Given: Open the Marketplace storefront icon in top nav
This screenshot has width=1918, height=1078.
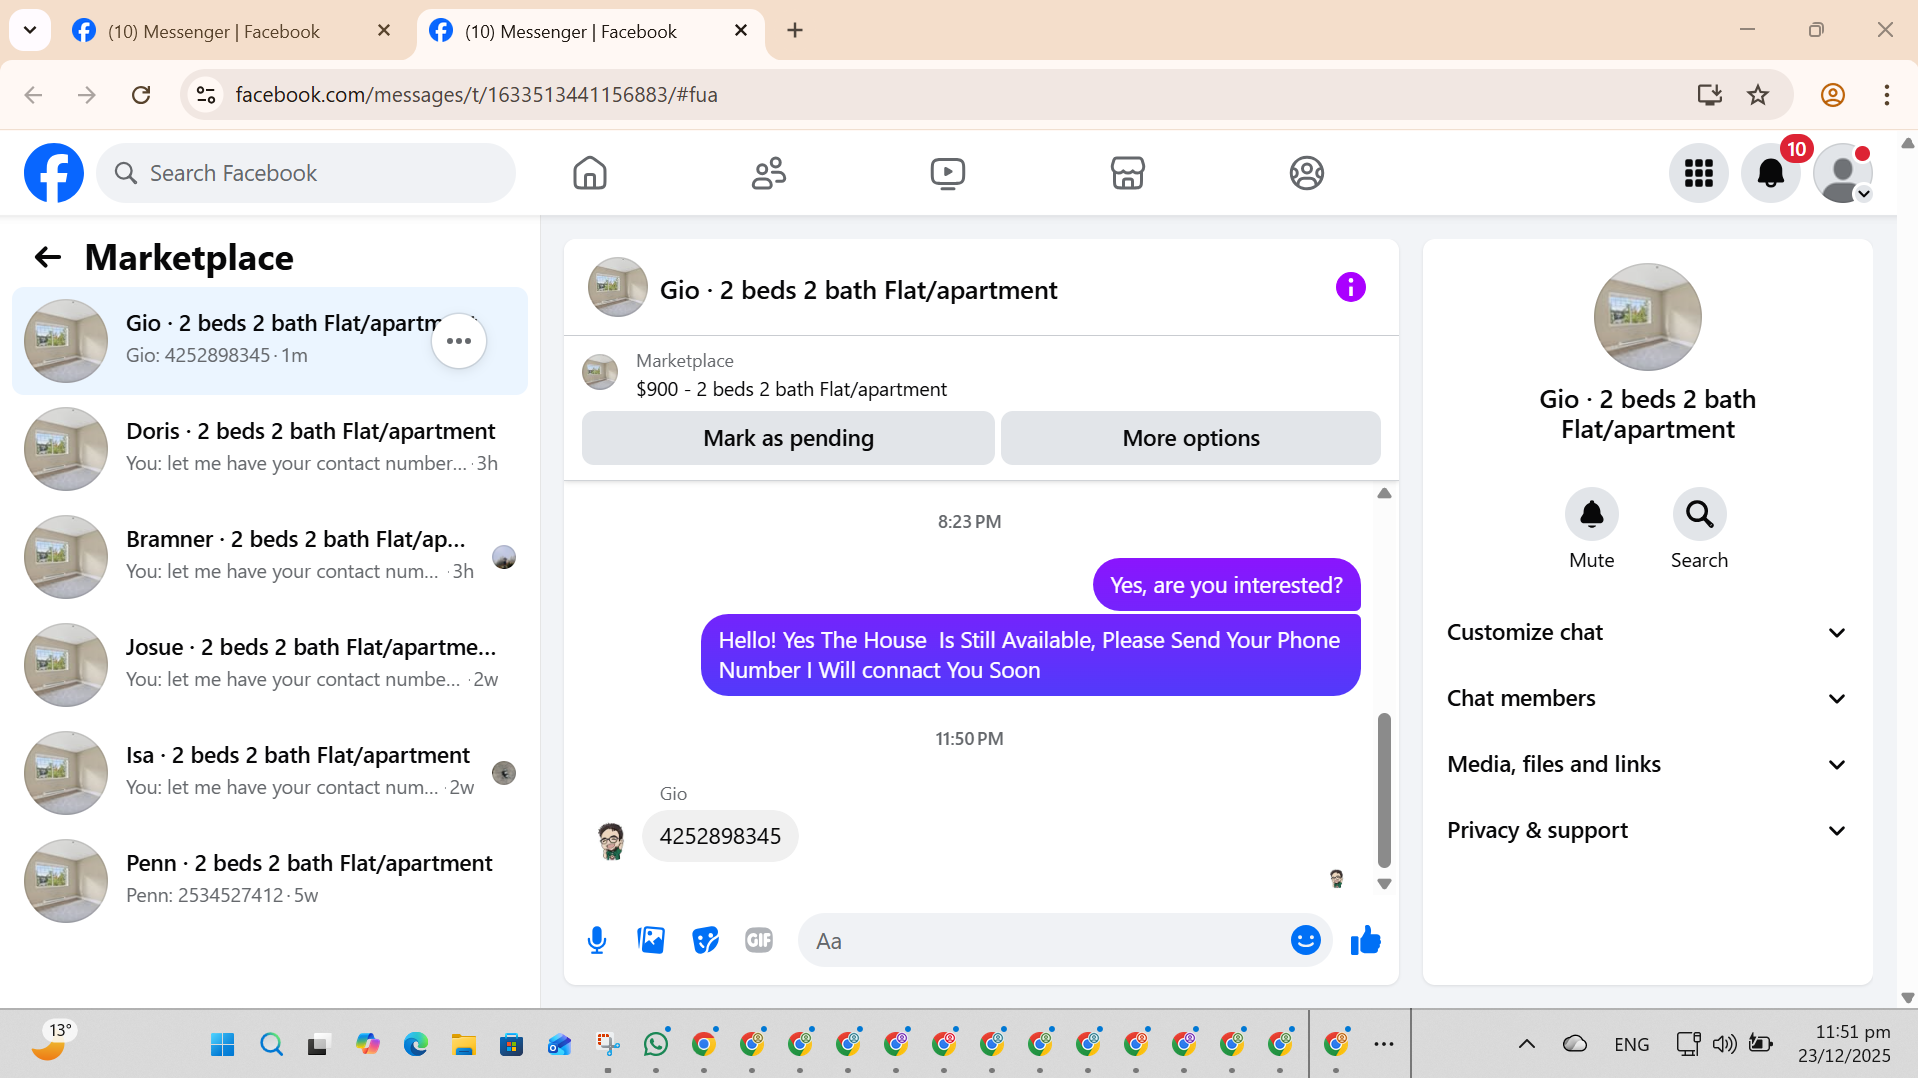Looking at the screenshot, I should [x=1127, y=173].
